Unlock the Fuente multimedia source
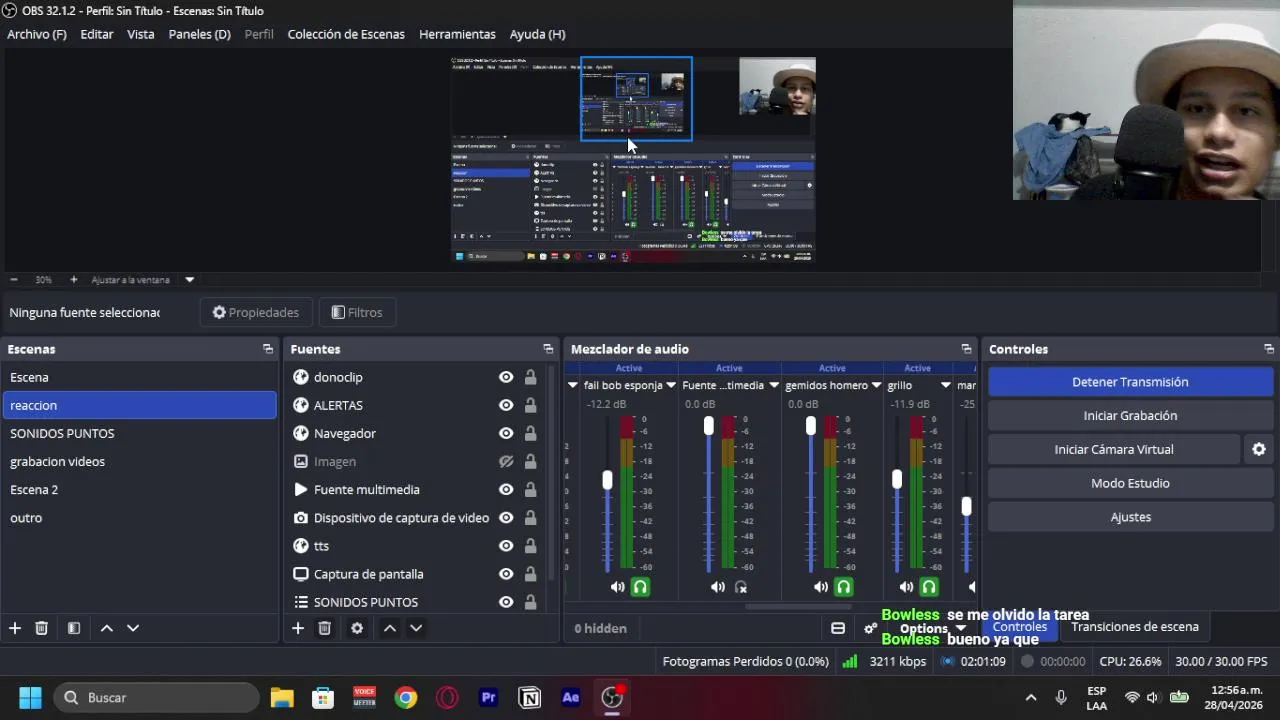The image size is (1280, 720). 530,490
